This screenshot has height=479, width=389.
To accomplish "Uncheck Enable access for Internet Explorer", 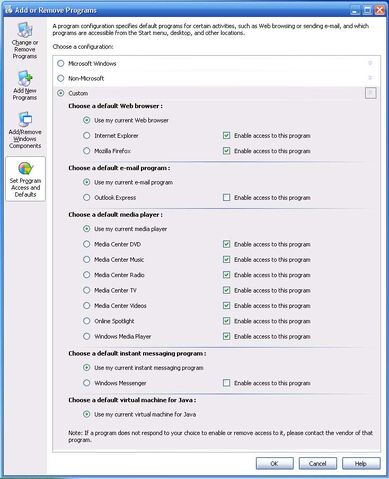I will [x=226, y=135].
